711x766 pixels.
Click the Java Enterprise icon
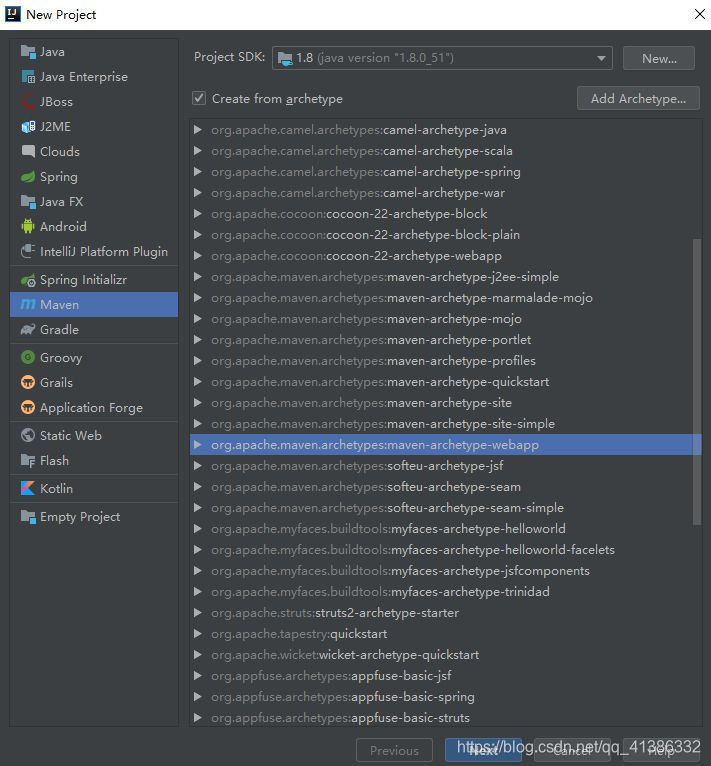click(28, 77)
